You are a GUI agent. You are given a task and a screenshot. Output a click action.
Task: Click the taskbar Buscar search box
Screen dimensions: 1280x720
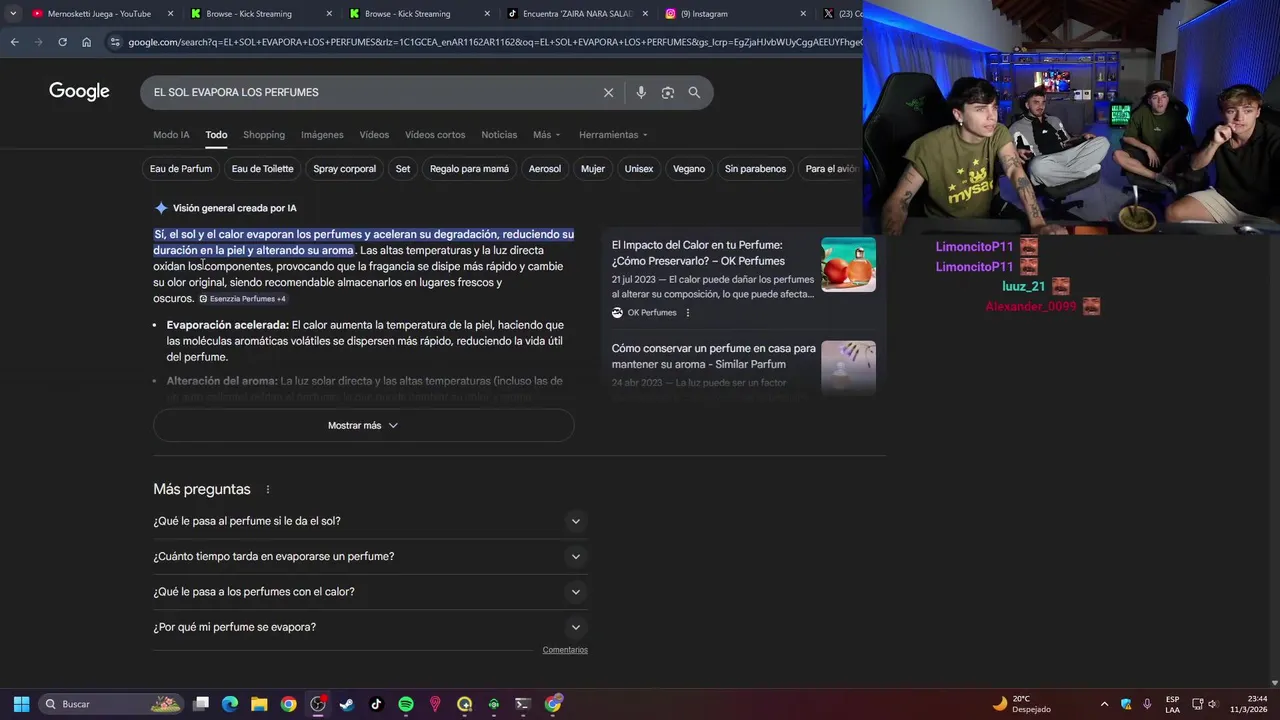pos(113,704)
